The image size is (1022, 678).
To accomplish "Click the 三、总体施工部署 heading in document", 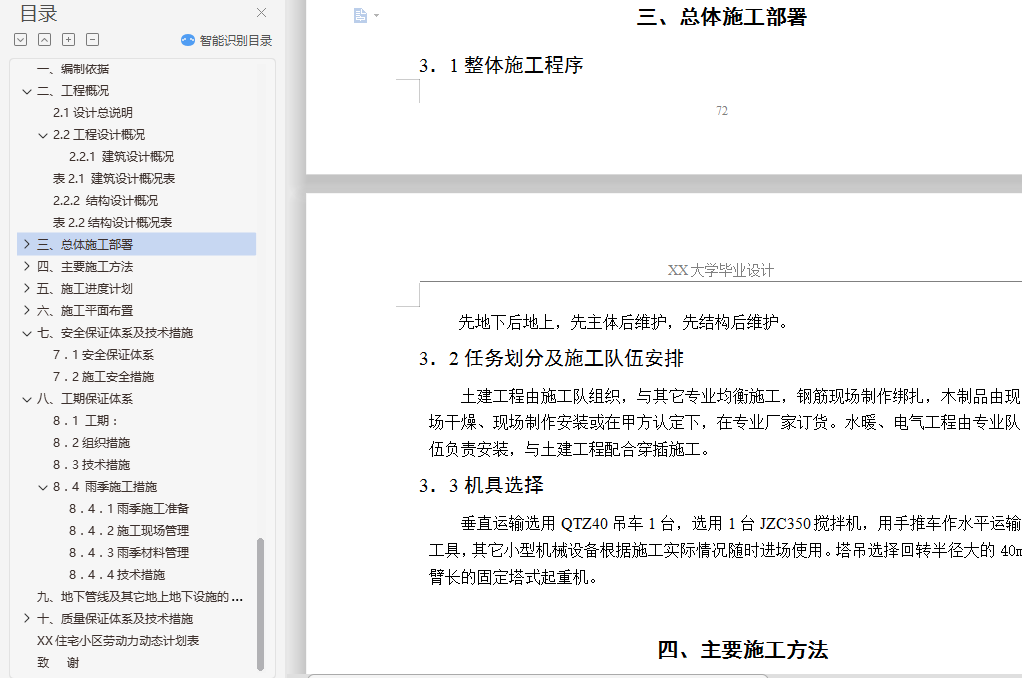I will (x=722, y=17).
